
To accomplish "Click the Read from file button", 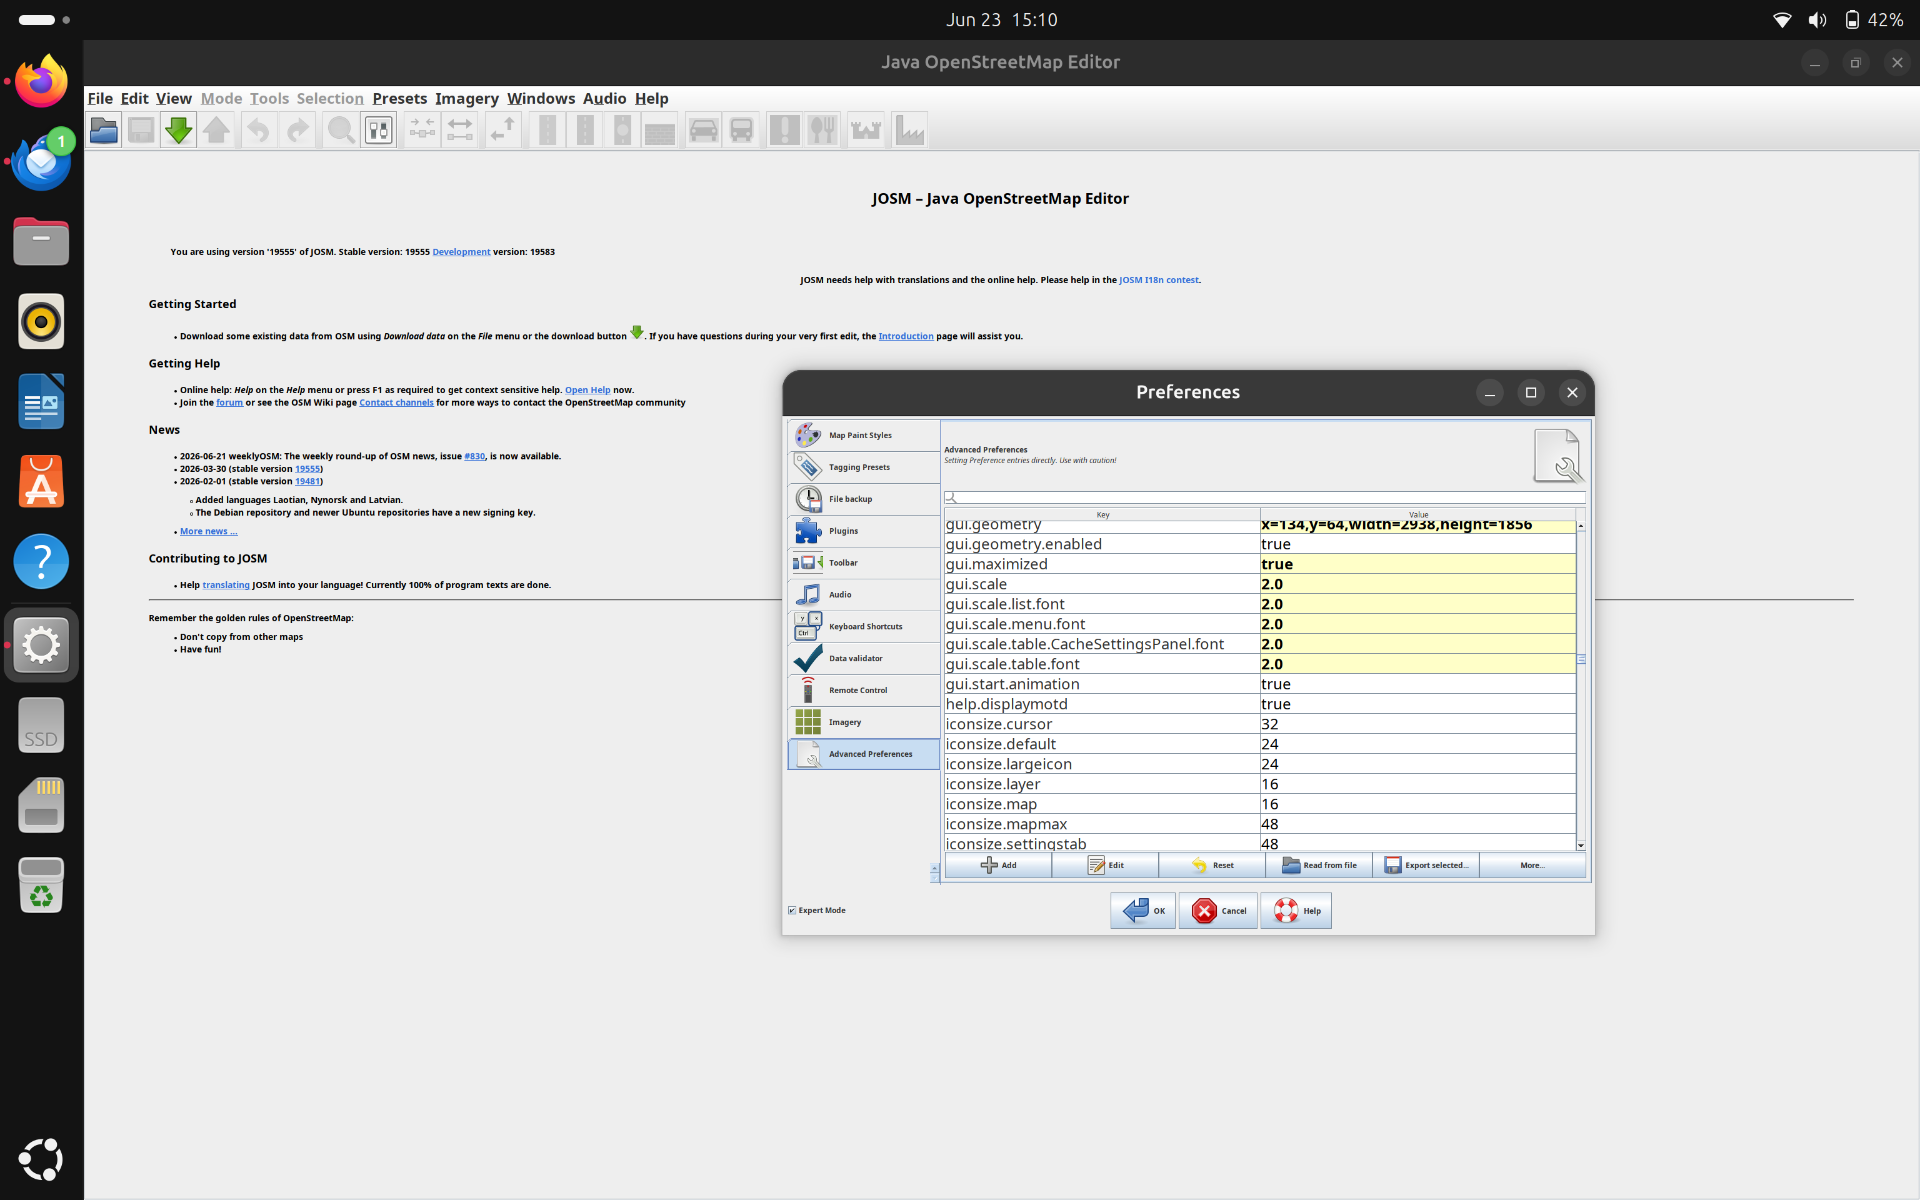I will 1319,865.
